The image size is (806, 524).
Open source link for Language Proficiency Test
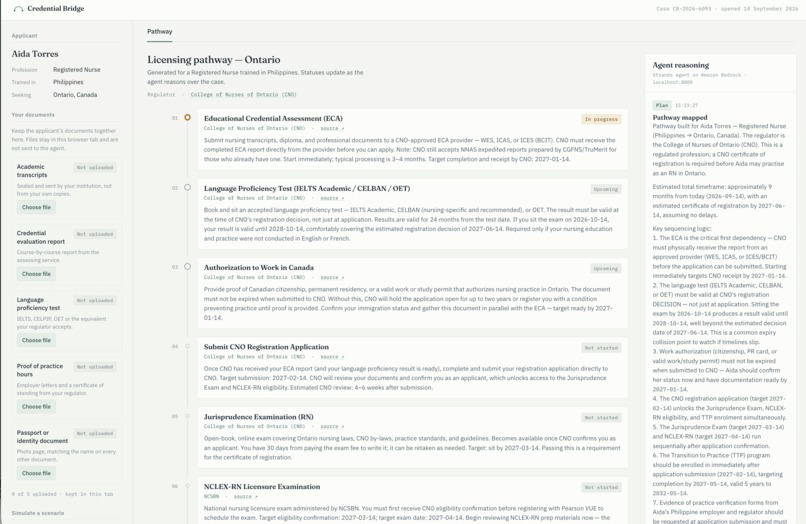332,198
